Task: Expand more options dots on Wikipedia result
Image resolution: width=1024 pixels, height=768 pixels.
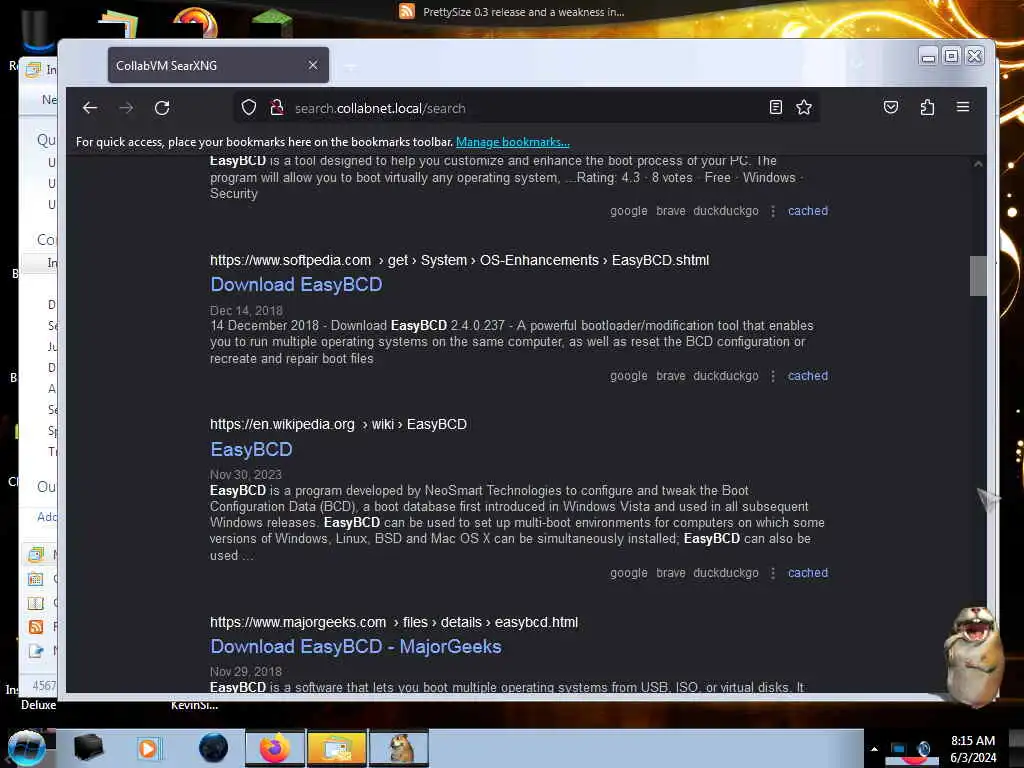Action: (773, 573)
